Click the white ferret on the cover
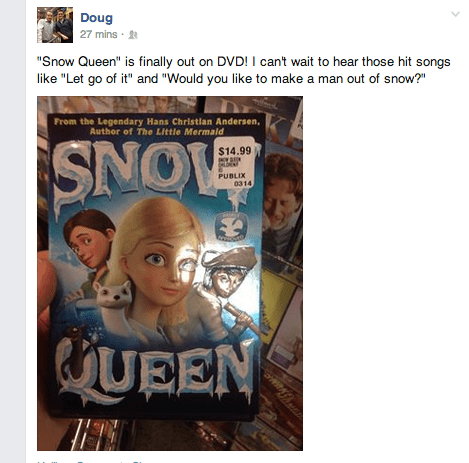469x463 pixels. click(x=113, y=298)
